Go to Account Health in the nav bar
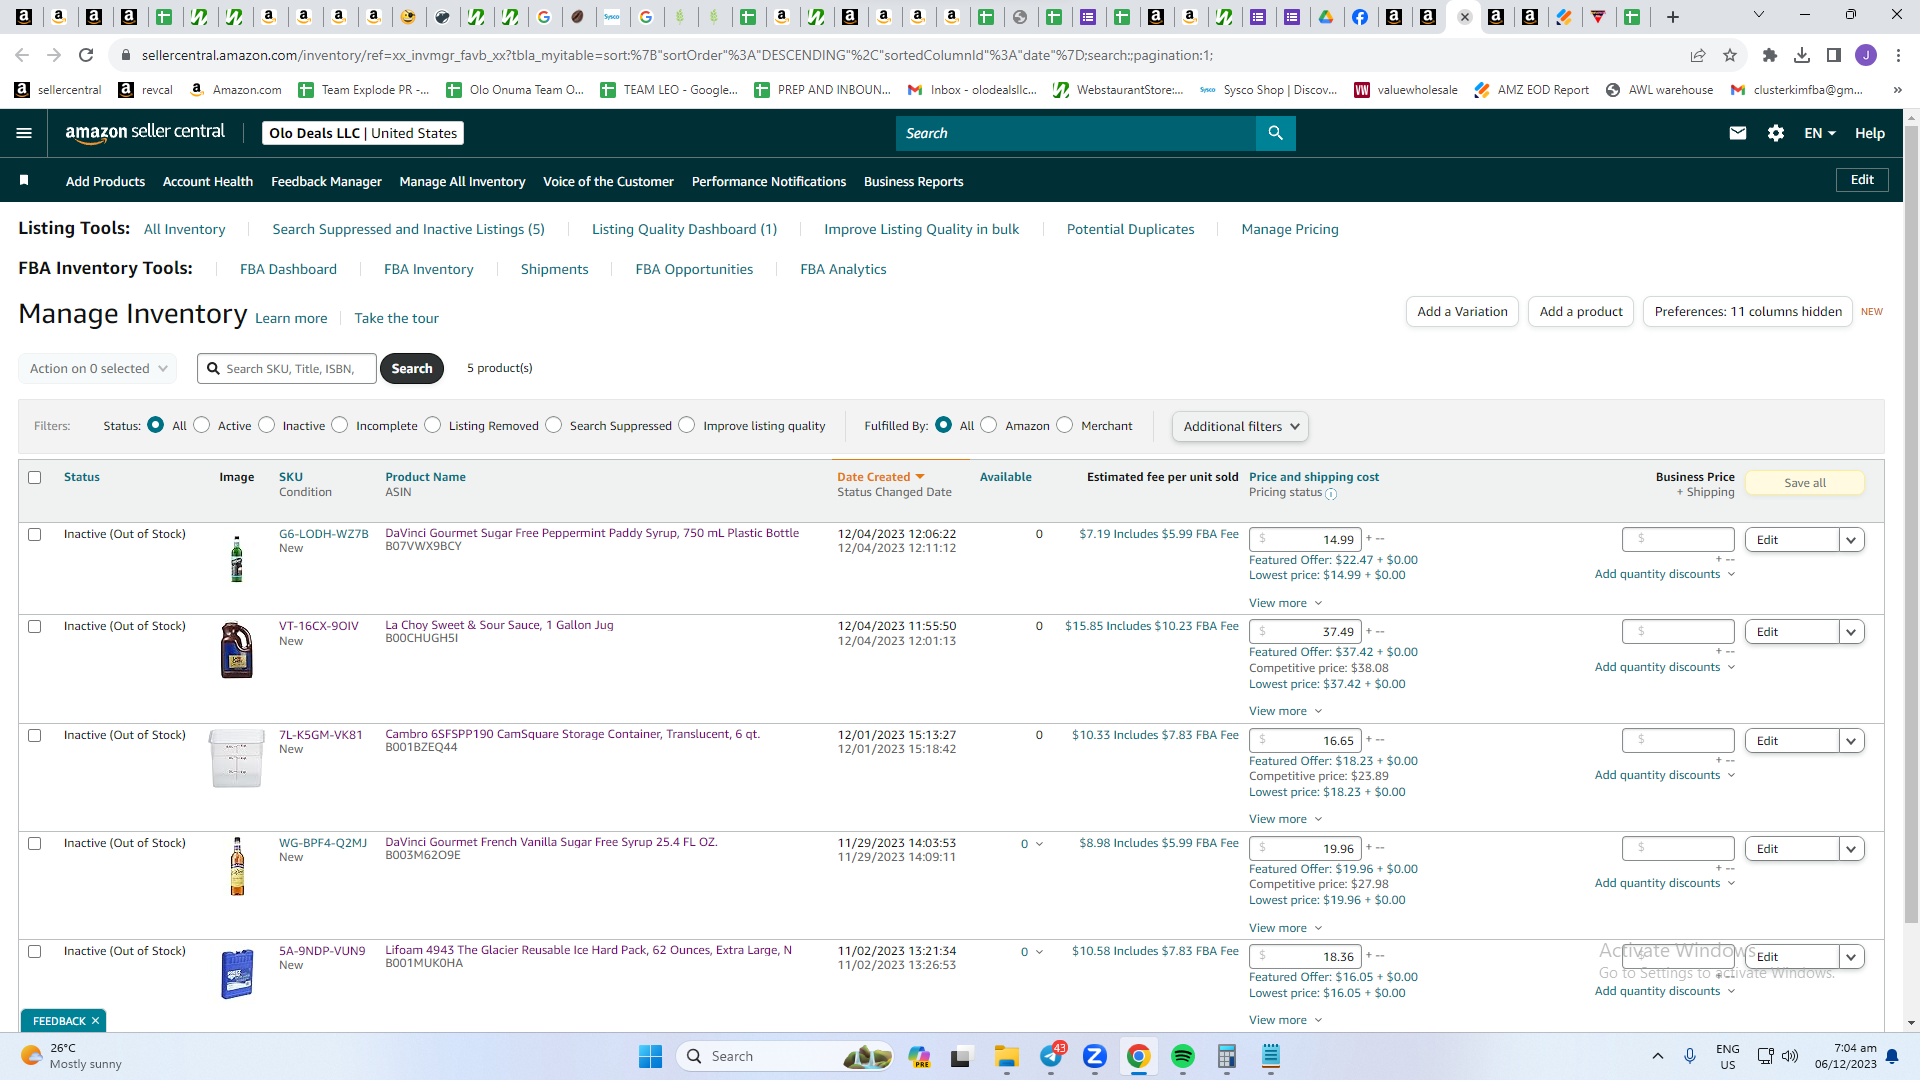Viewport: 1920px width, 1080px height. coord(208,181)
